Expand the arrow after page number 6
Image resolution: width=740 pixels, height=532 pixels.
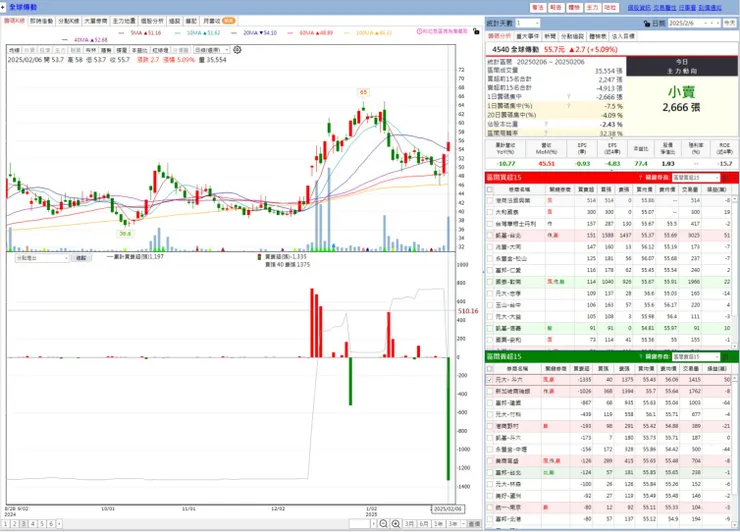59,524
